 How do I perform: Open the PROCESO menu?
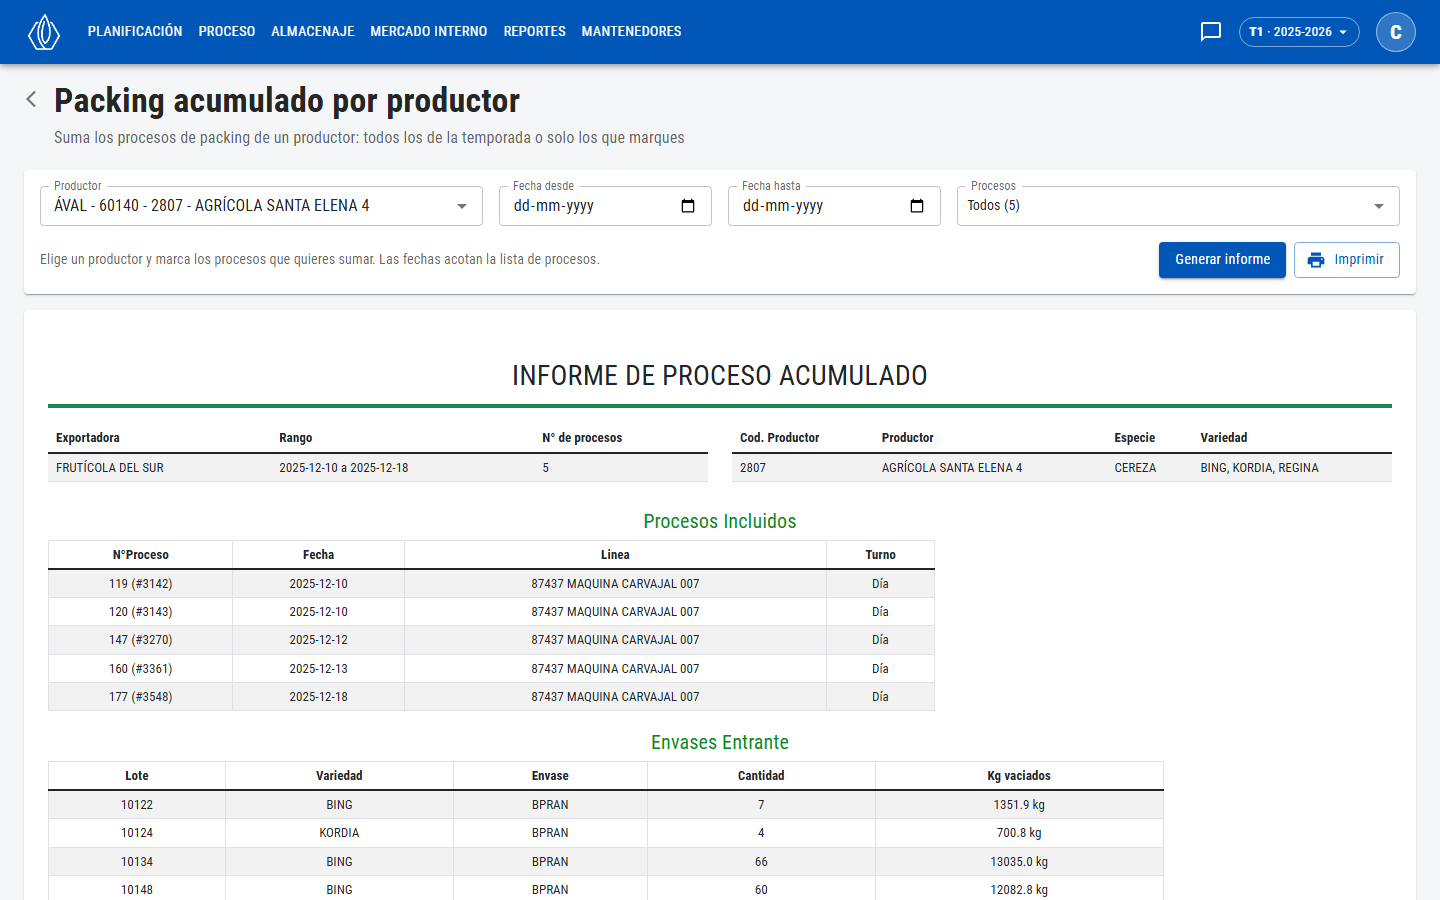(x=227, y=32)
